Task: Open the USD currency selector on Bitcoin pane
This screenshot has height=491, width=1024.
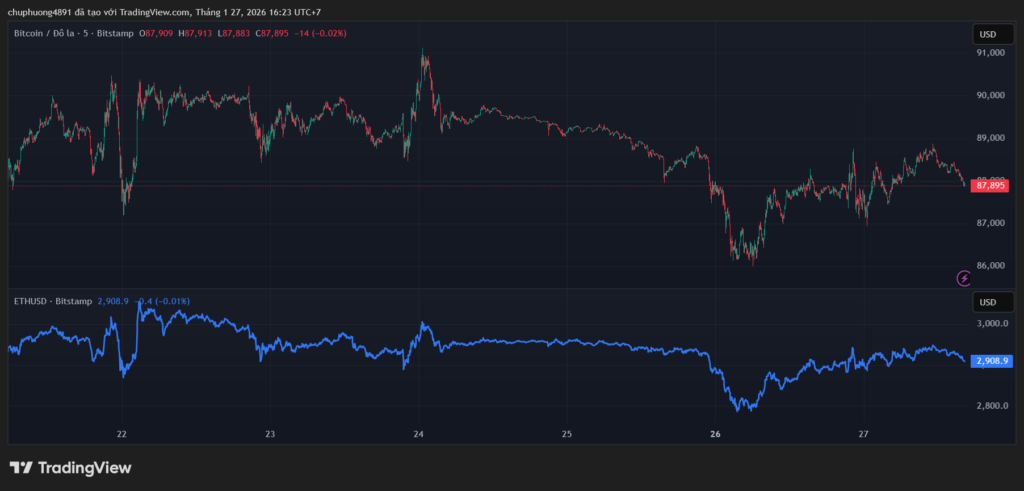Action: 987,34
